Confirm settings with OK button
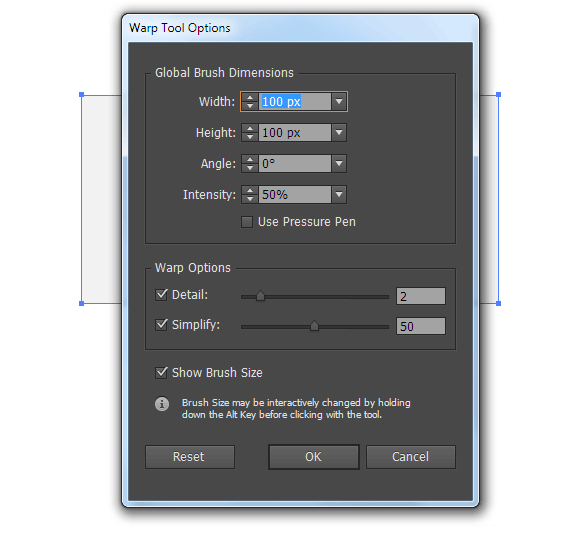 click(x=314, y=457)
